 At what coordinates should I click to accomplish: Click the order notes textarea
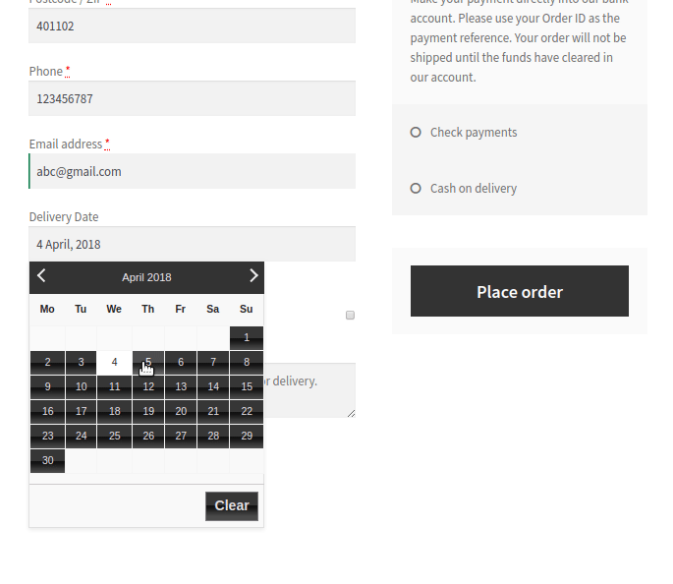coord(310,390)
